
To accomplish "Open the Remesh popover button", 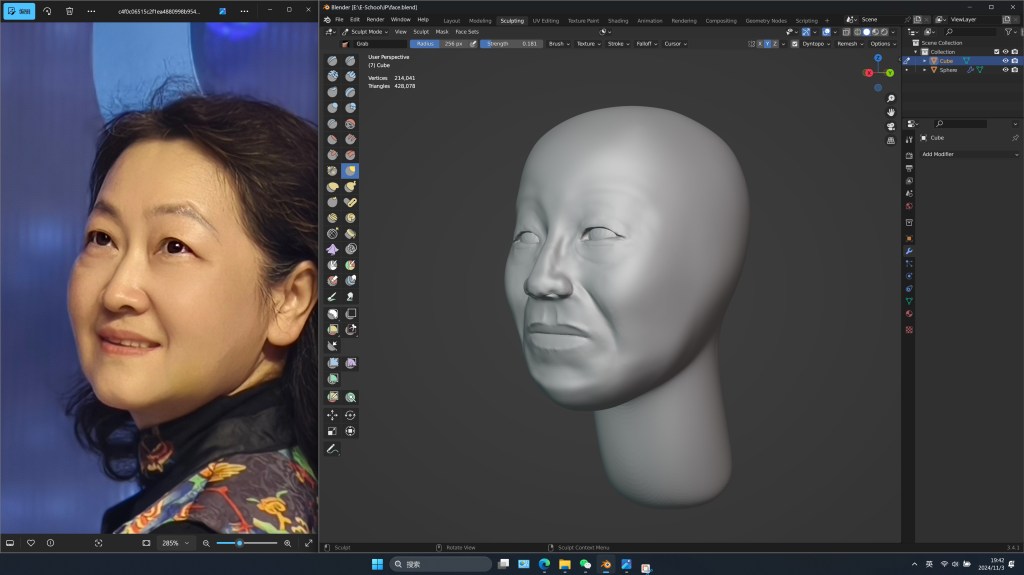I will pyautogui.click(x=849, y=44).
